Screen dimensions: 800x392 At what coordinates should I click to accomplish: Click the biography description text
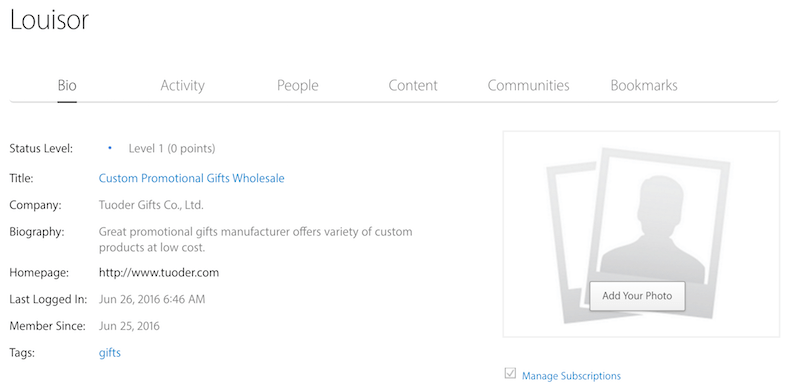pyautogui.click(x=255, y=240)
